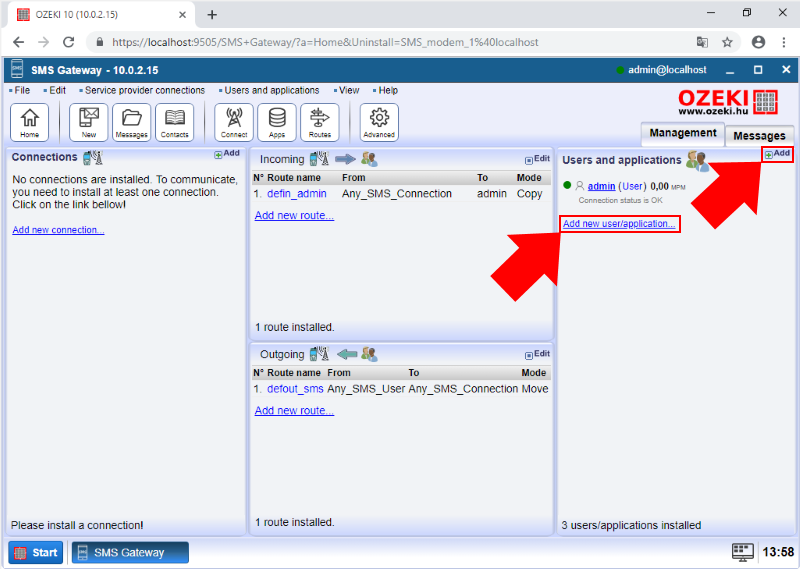The image size is (800, 569).
Task: Click the green status dot beside admin user
Action: point(567,185)
